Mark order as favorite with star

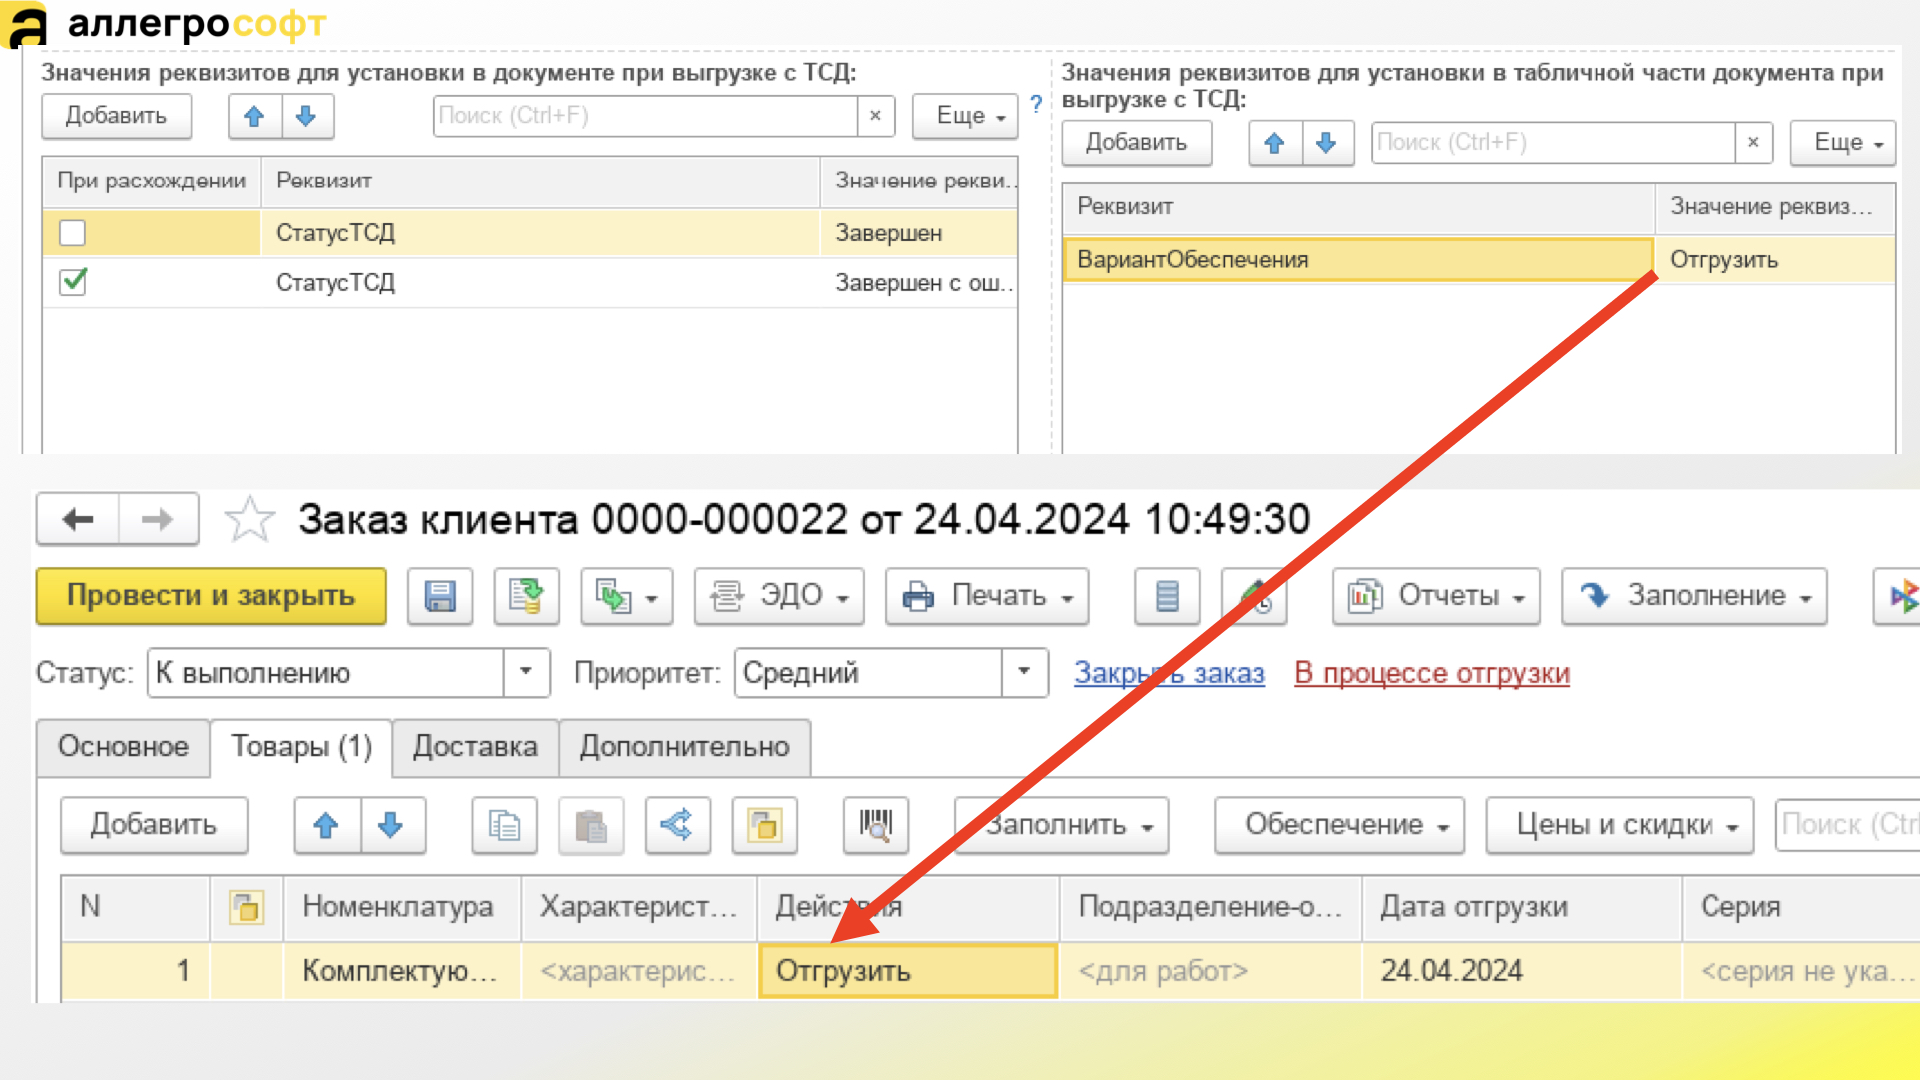point(249,519)
